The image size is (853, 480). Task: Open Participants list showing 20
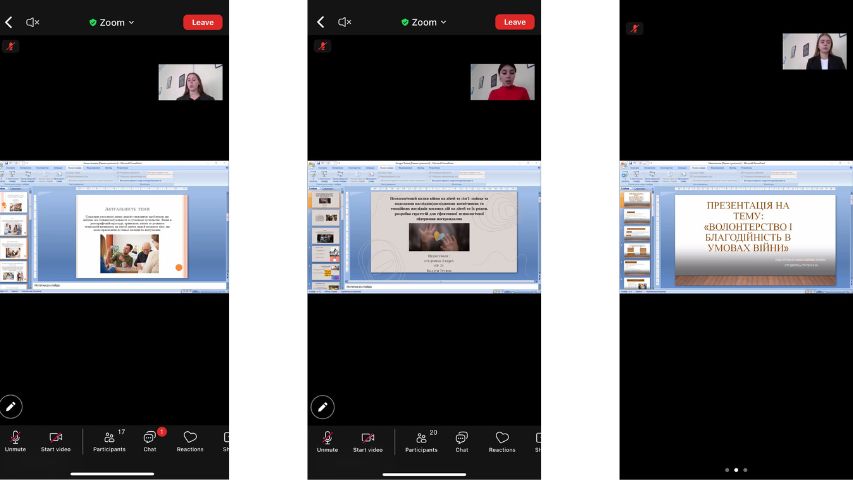[x=422, y=441]
